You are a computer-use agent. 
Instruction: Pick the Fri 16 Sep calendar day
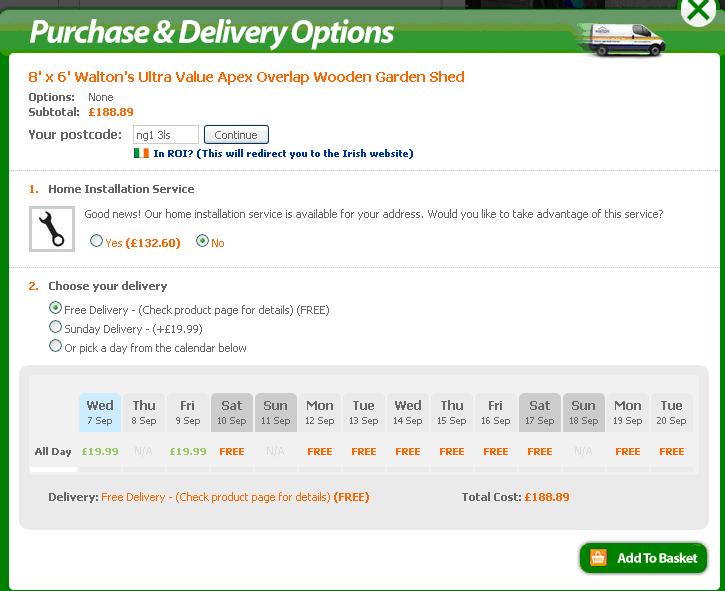point(496,412)
